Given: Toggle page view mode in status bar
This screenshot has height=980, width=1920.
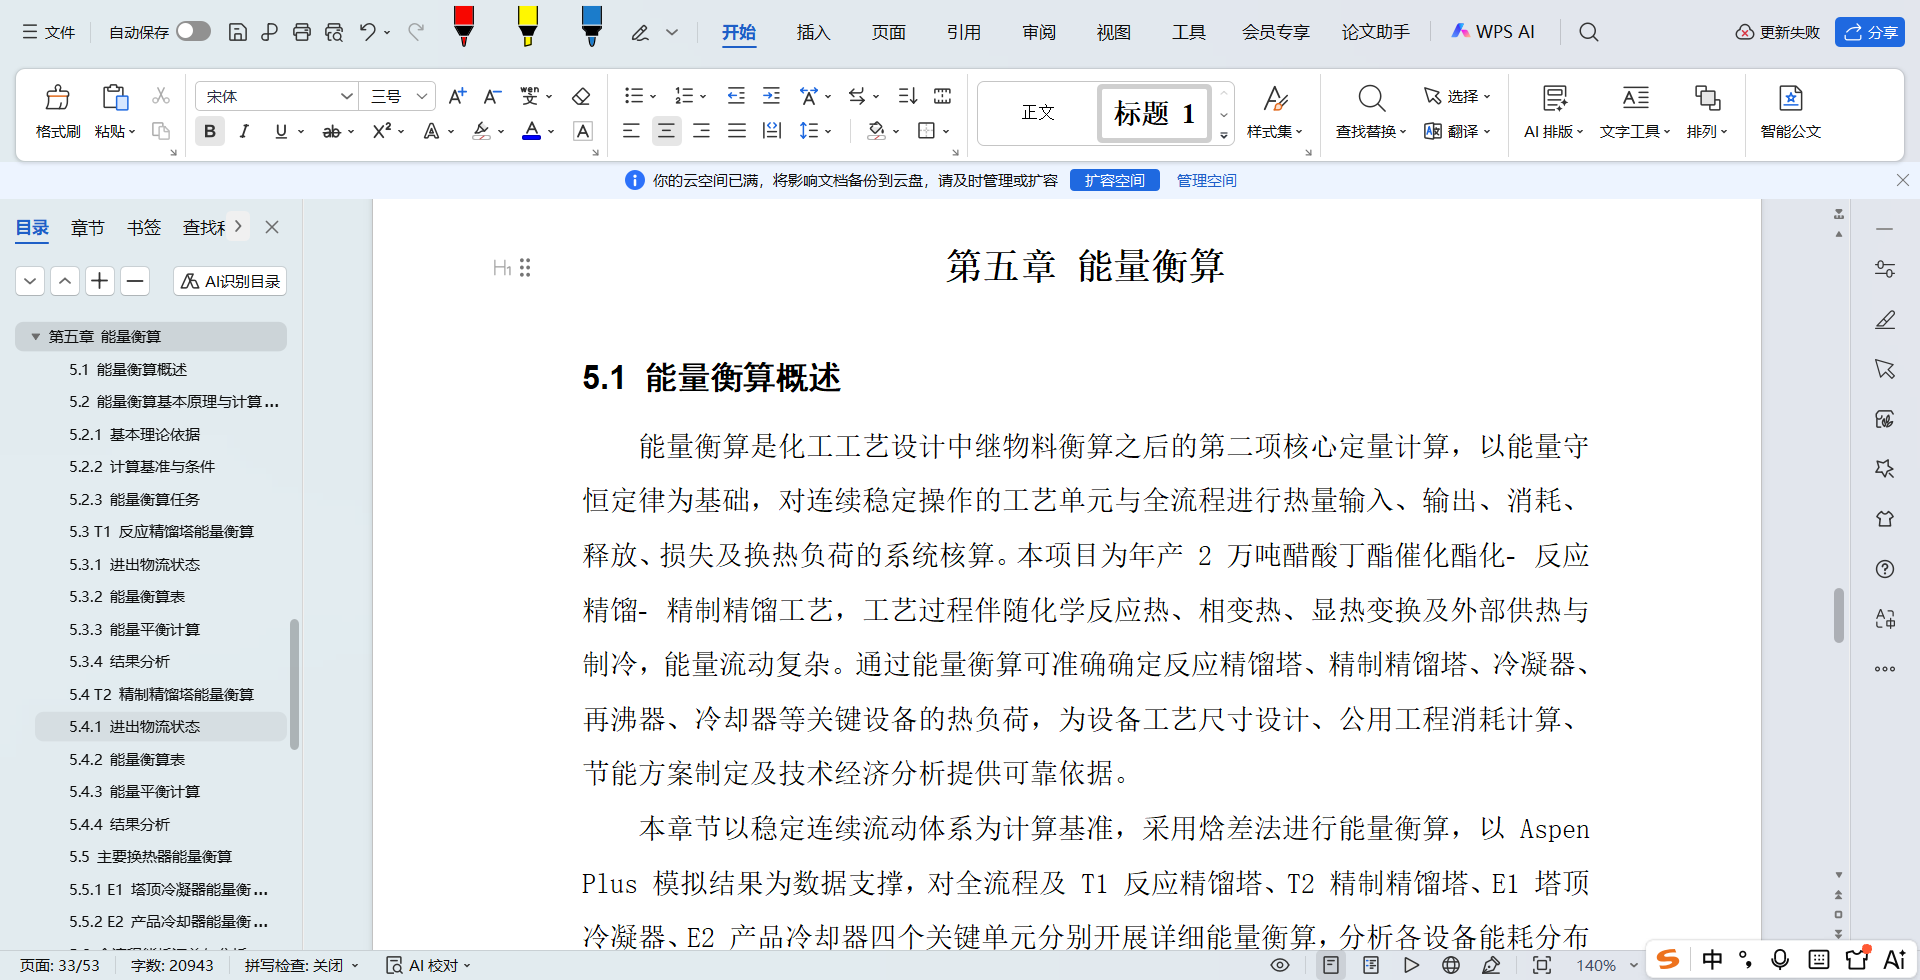Looking at the screenshot, I should click(x=1331, y=965).
